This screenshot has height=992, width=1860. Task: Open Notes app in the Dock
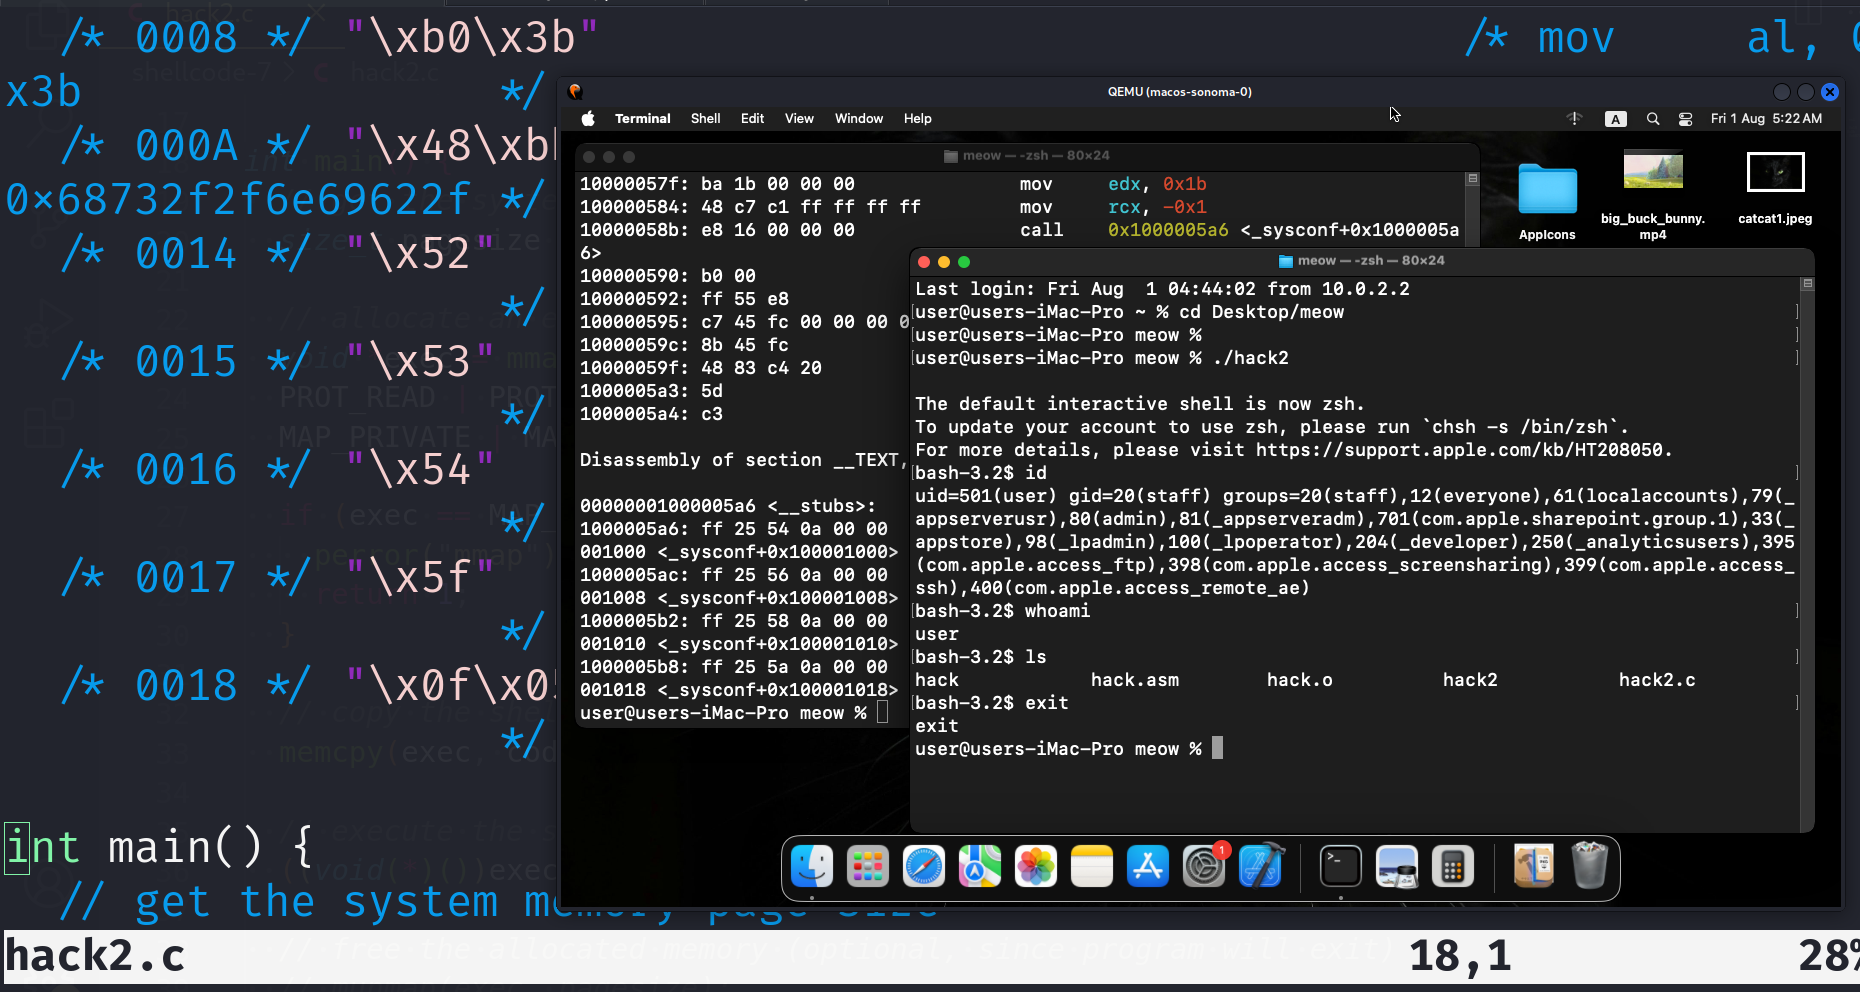pyautogui.click(x=1091, y=866)
